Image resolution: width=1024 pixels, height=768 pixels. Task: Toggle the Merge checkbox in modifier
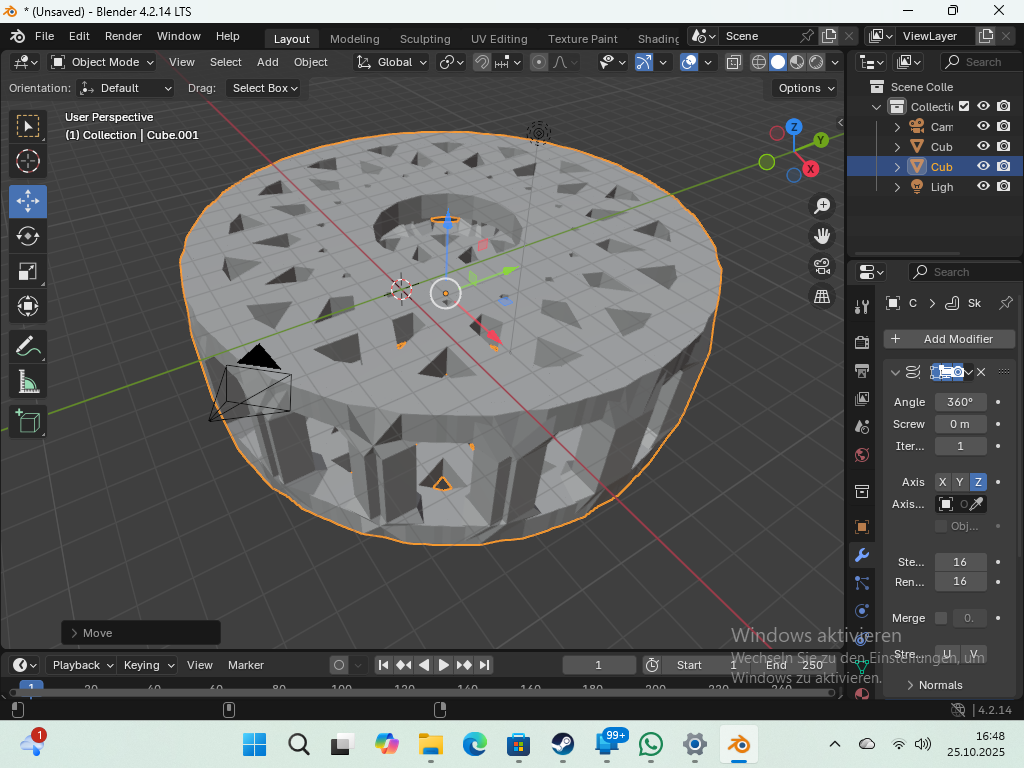coord(940,618)
